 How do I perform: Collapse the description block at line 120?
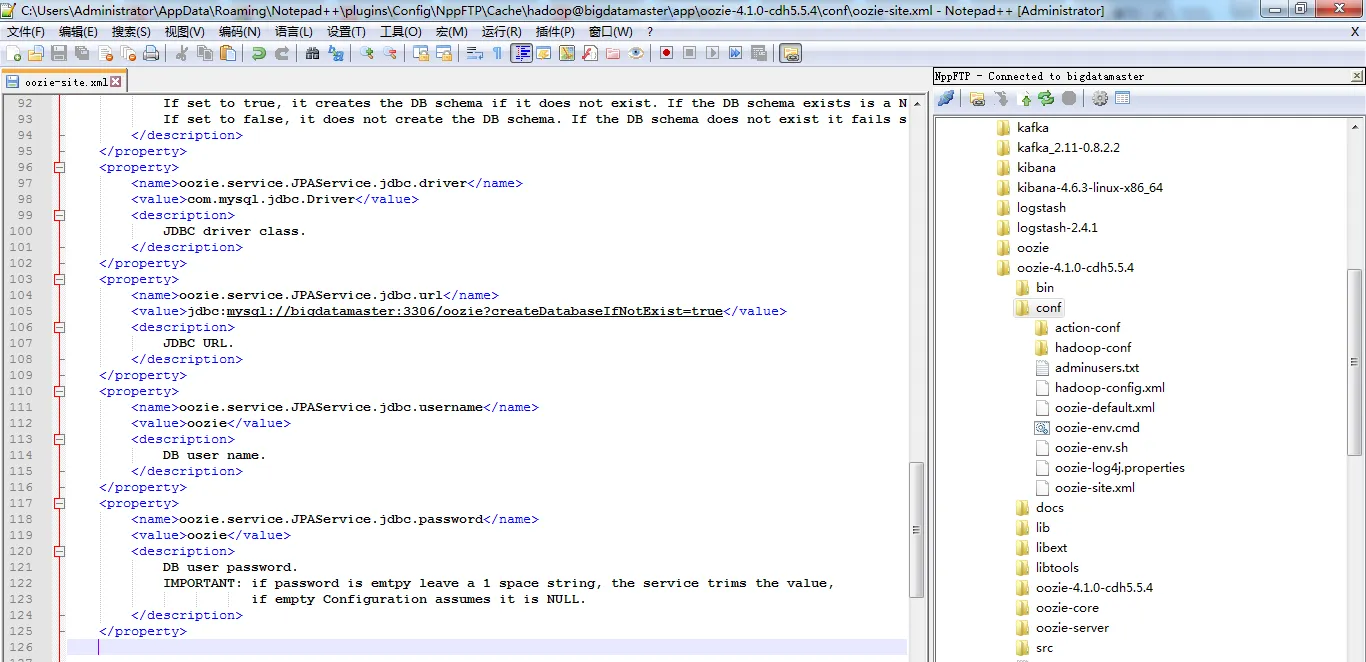(59, 551)
